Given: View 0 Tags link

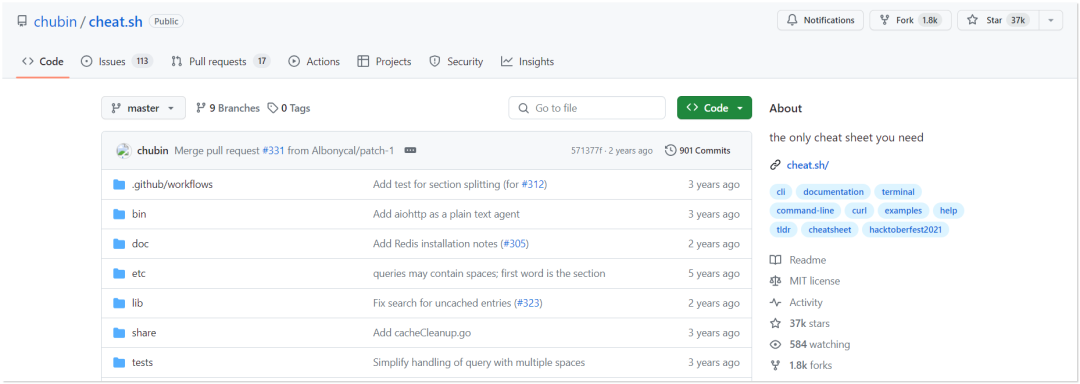Looking at the screenshot, I should tap(289, 108).
